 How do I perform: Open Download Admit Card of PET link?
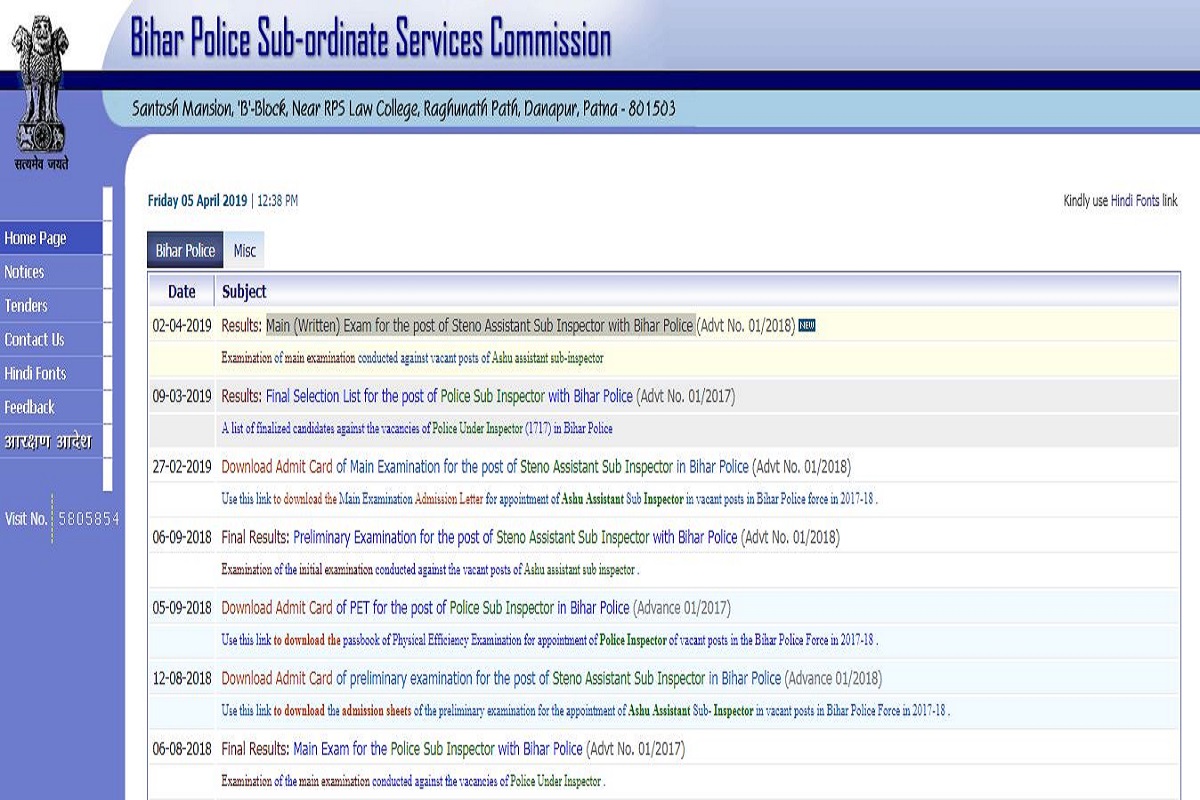pos(425,607)
